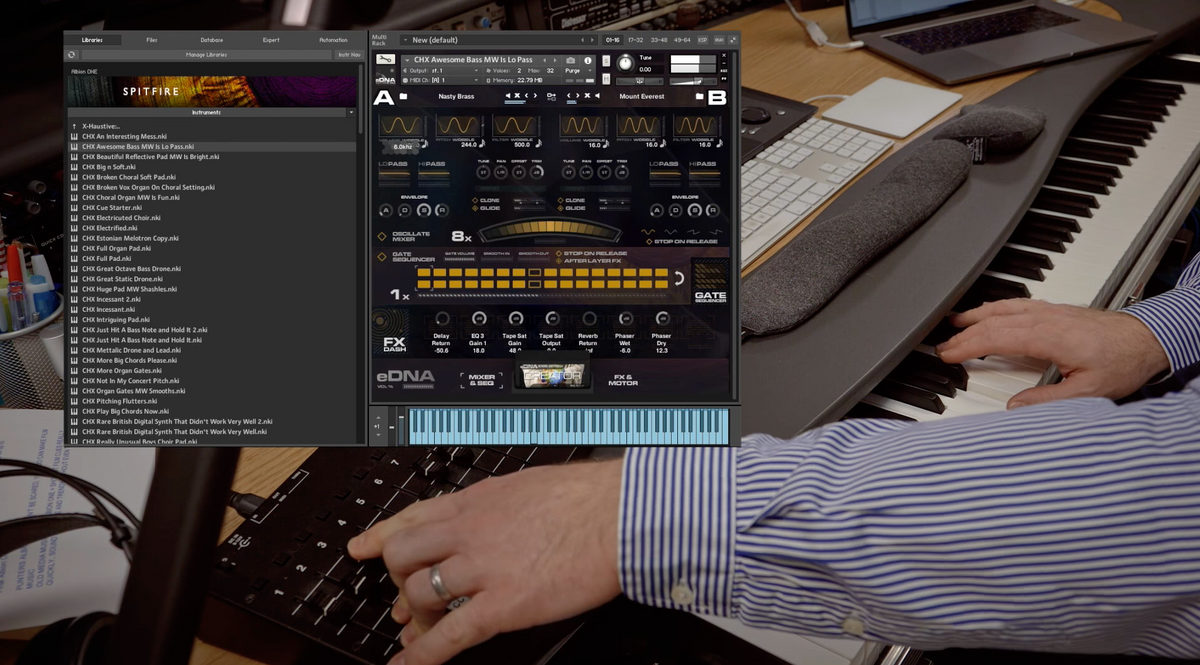The image size is (1200, 665).
Task: Toggle After Layer FX option
Action: point(558,261)
